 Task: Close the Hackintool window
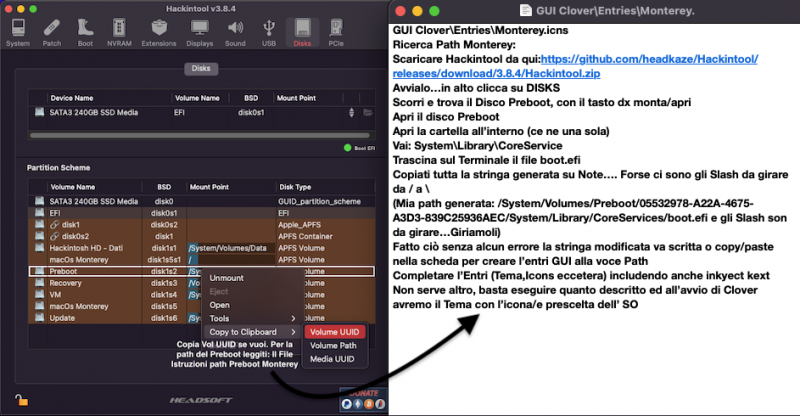click(8, 9)
